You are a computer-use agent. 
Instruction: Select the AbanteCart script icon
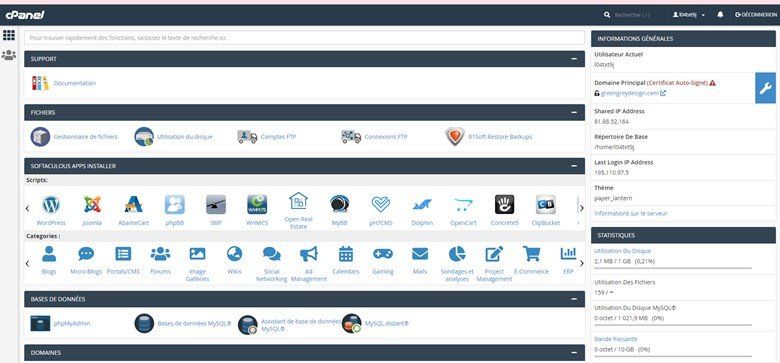133,204
